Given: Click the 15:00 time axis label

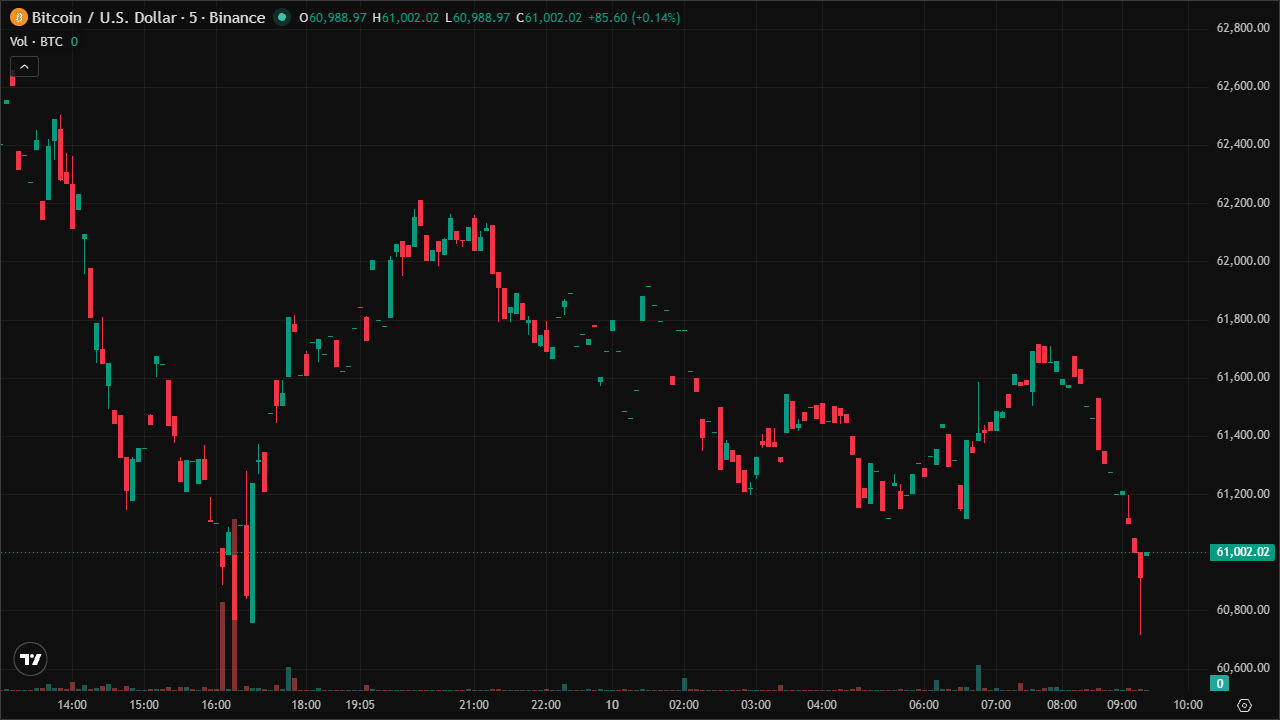Looking at the screenshot, I should click(144, 705).
